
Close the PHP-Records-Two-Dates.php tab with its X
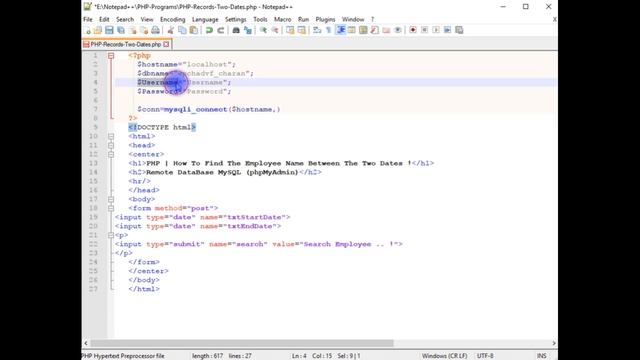(x=166, y=44)
